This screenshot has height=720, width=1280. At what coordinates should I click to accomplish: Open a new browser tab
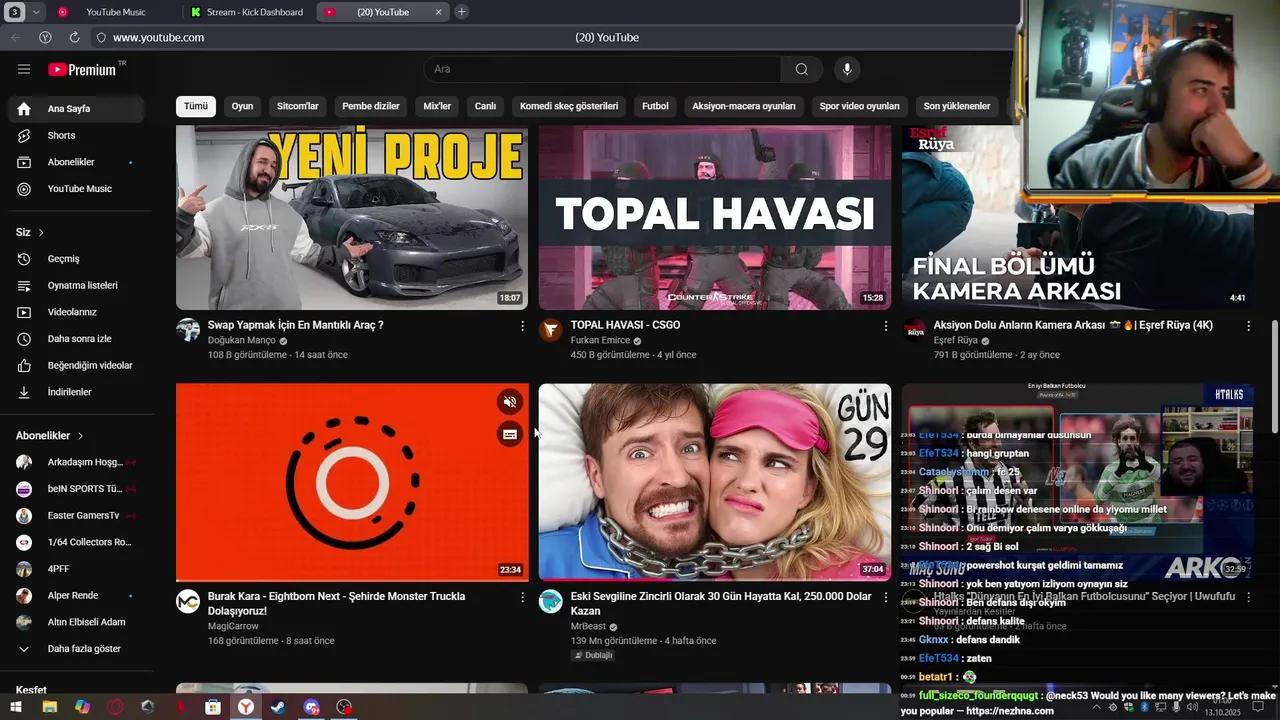pos(461,12)
